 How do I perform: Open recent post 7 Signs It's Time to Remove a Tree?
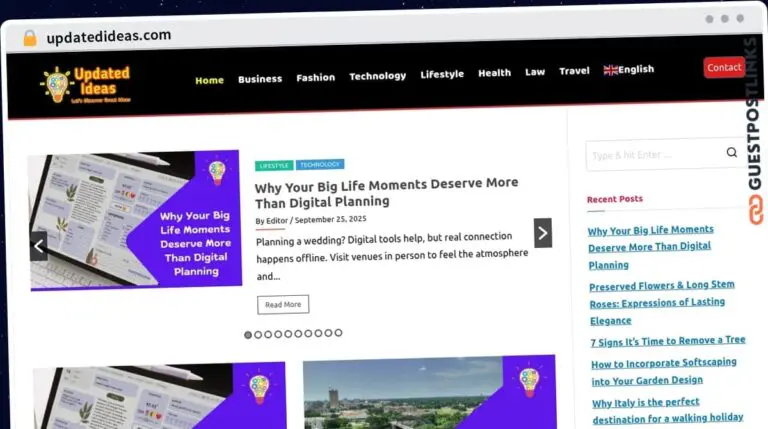point(668,341)
